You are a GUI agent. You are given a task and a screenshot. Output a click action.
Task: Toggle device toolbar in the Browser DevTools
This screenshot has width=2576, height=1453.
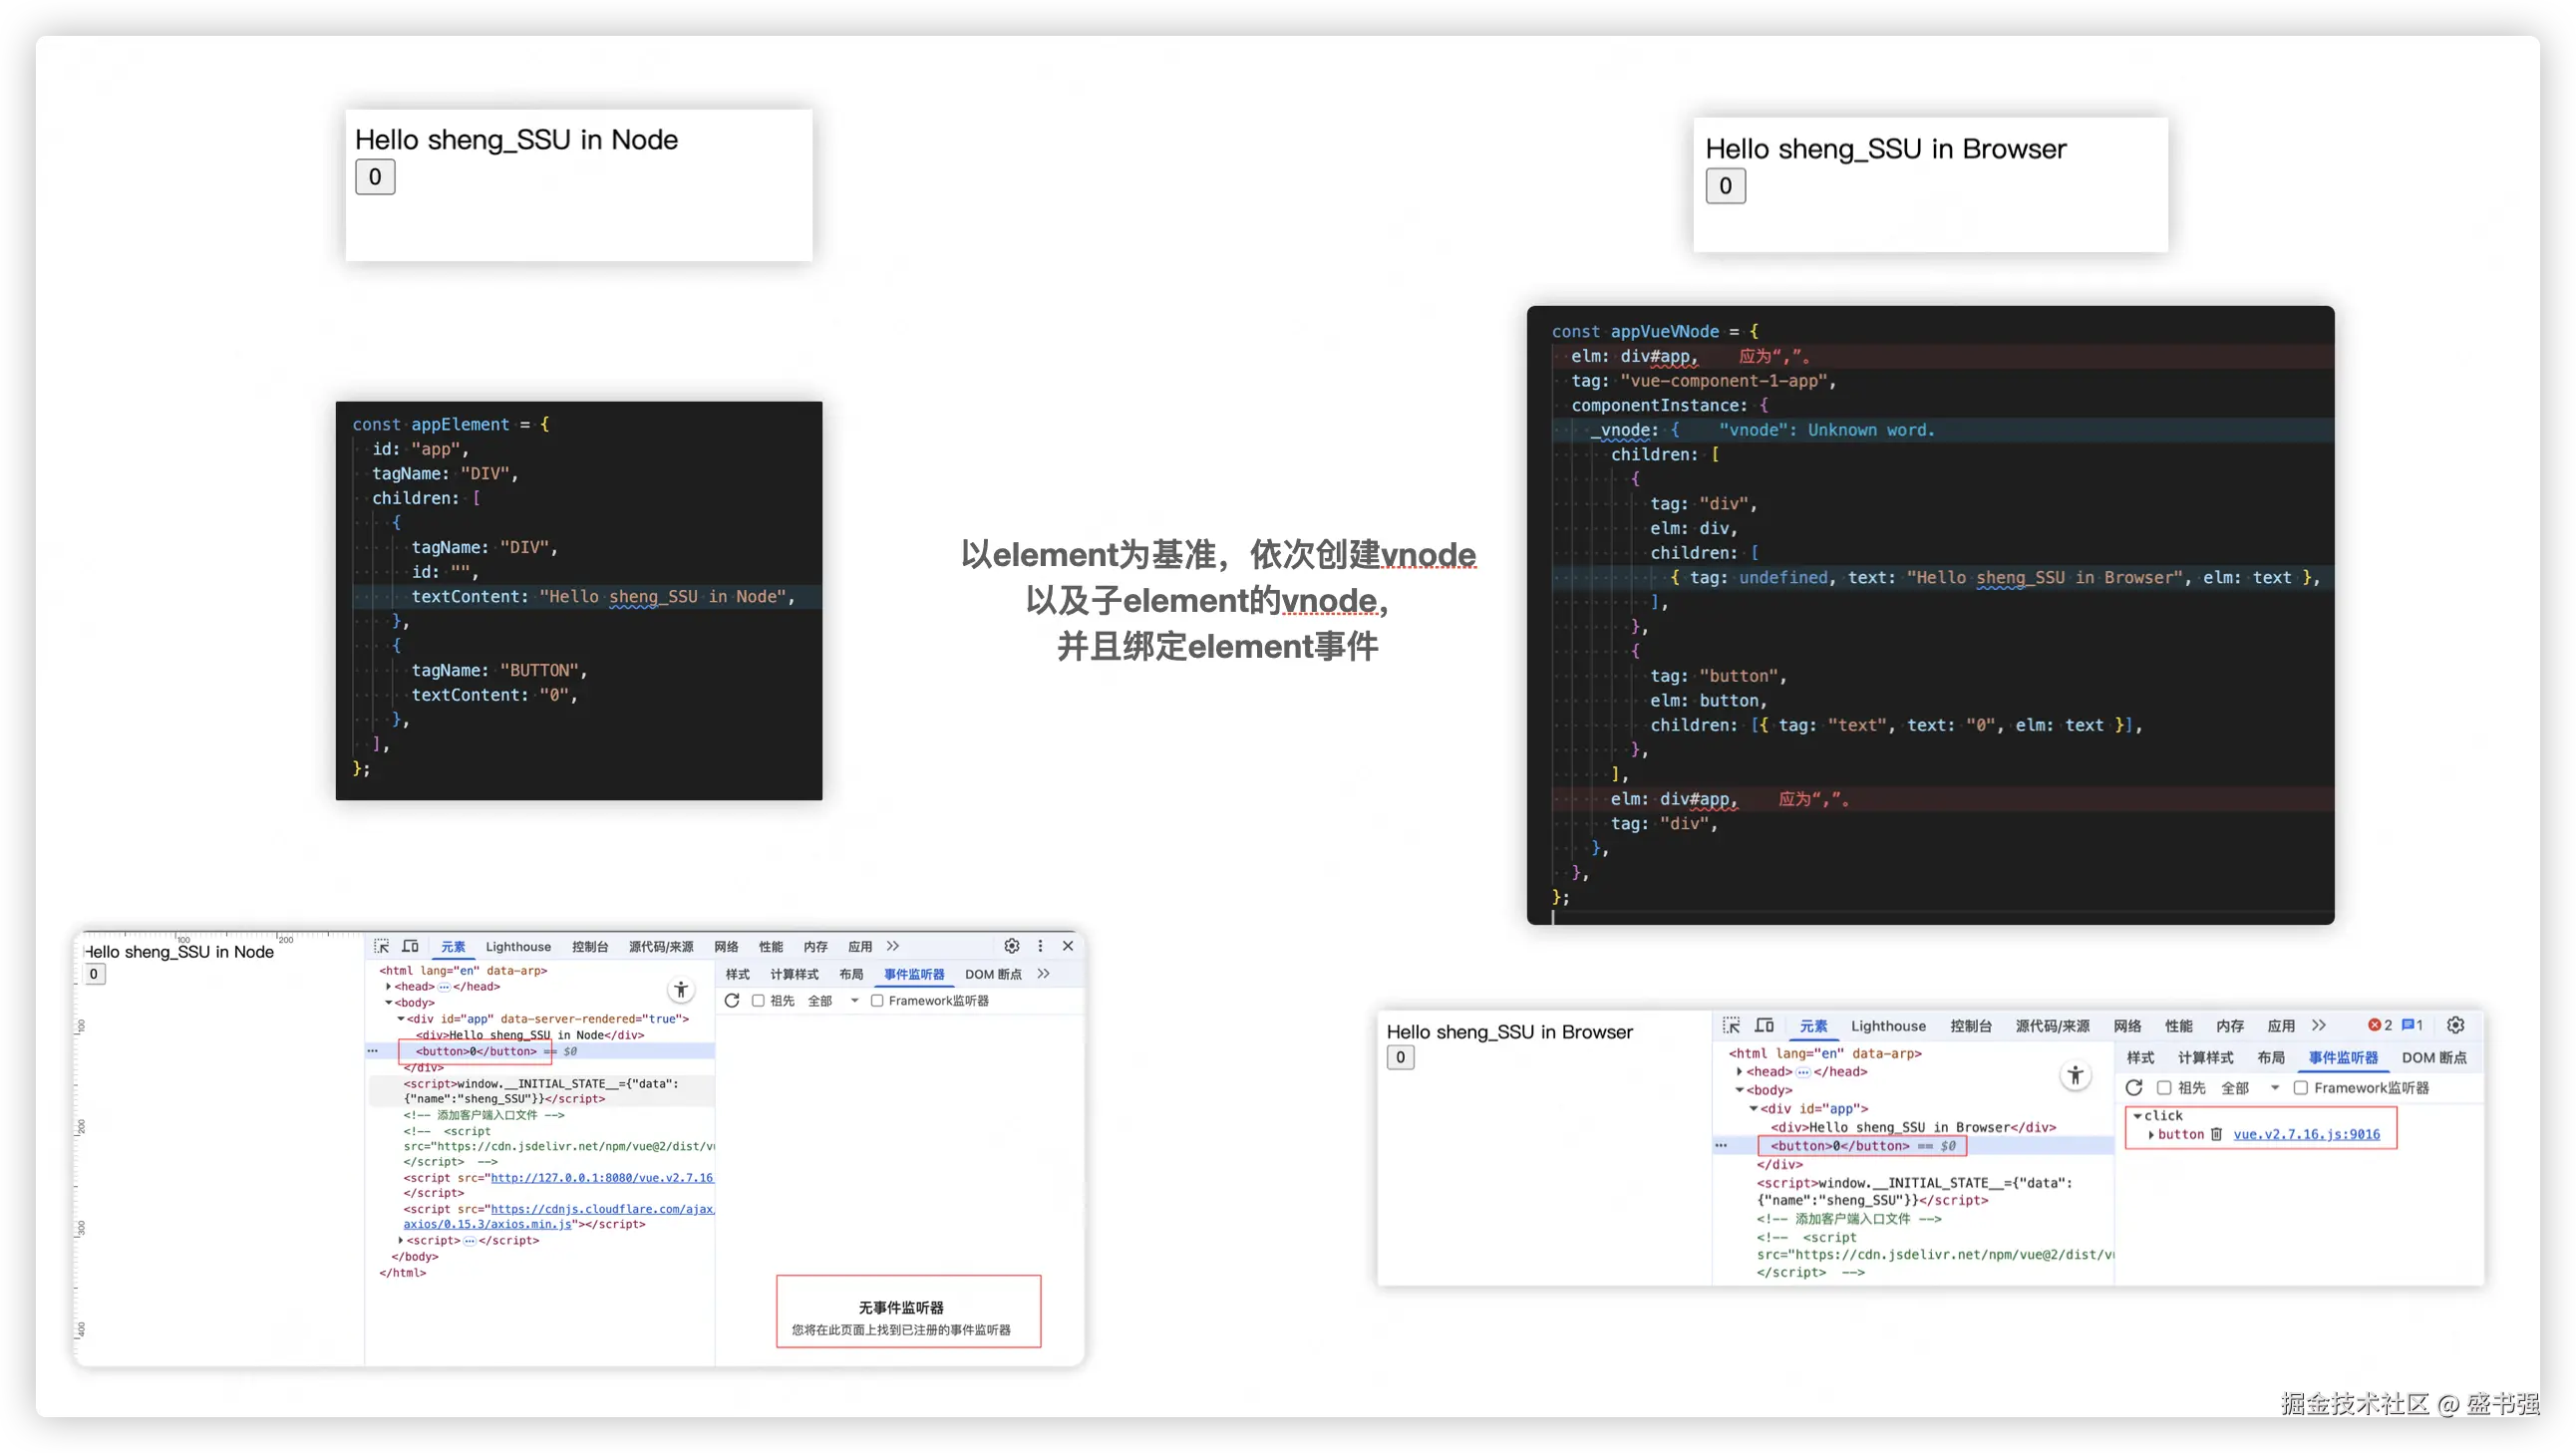pyautogui.click(x=1765, y=1025)
